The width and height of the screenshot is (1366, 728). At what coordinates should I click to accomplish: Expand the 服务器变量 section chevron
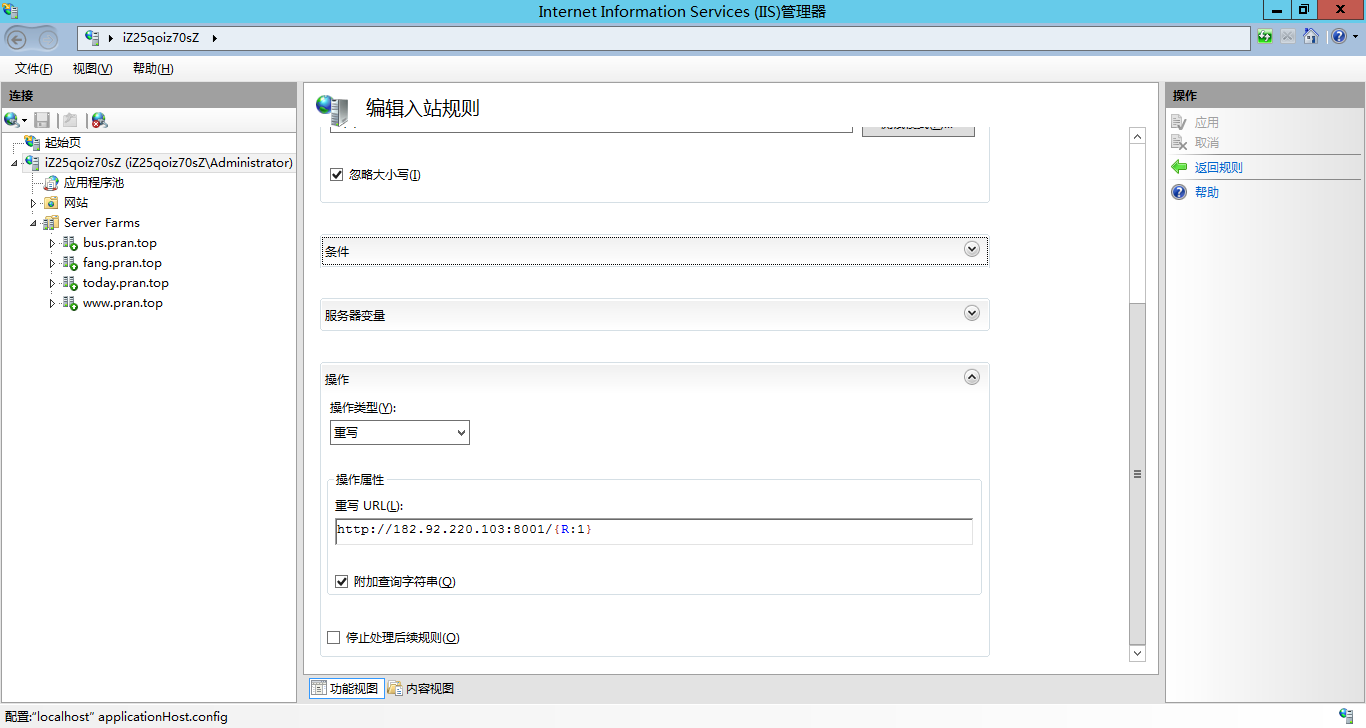point(971,313)
